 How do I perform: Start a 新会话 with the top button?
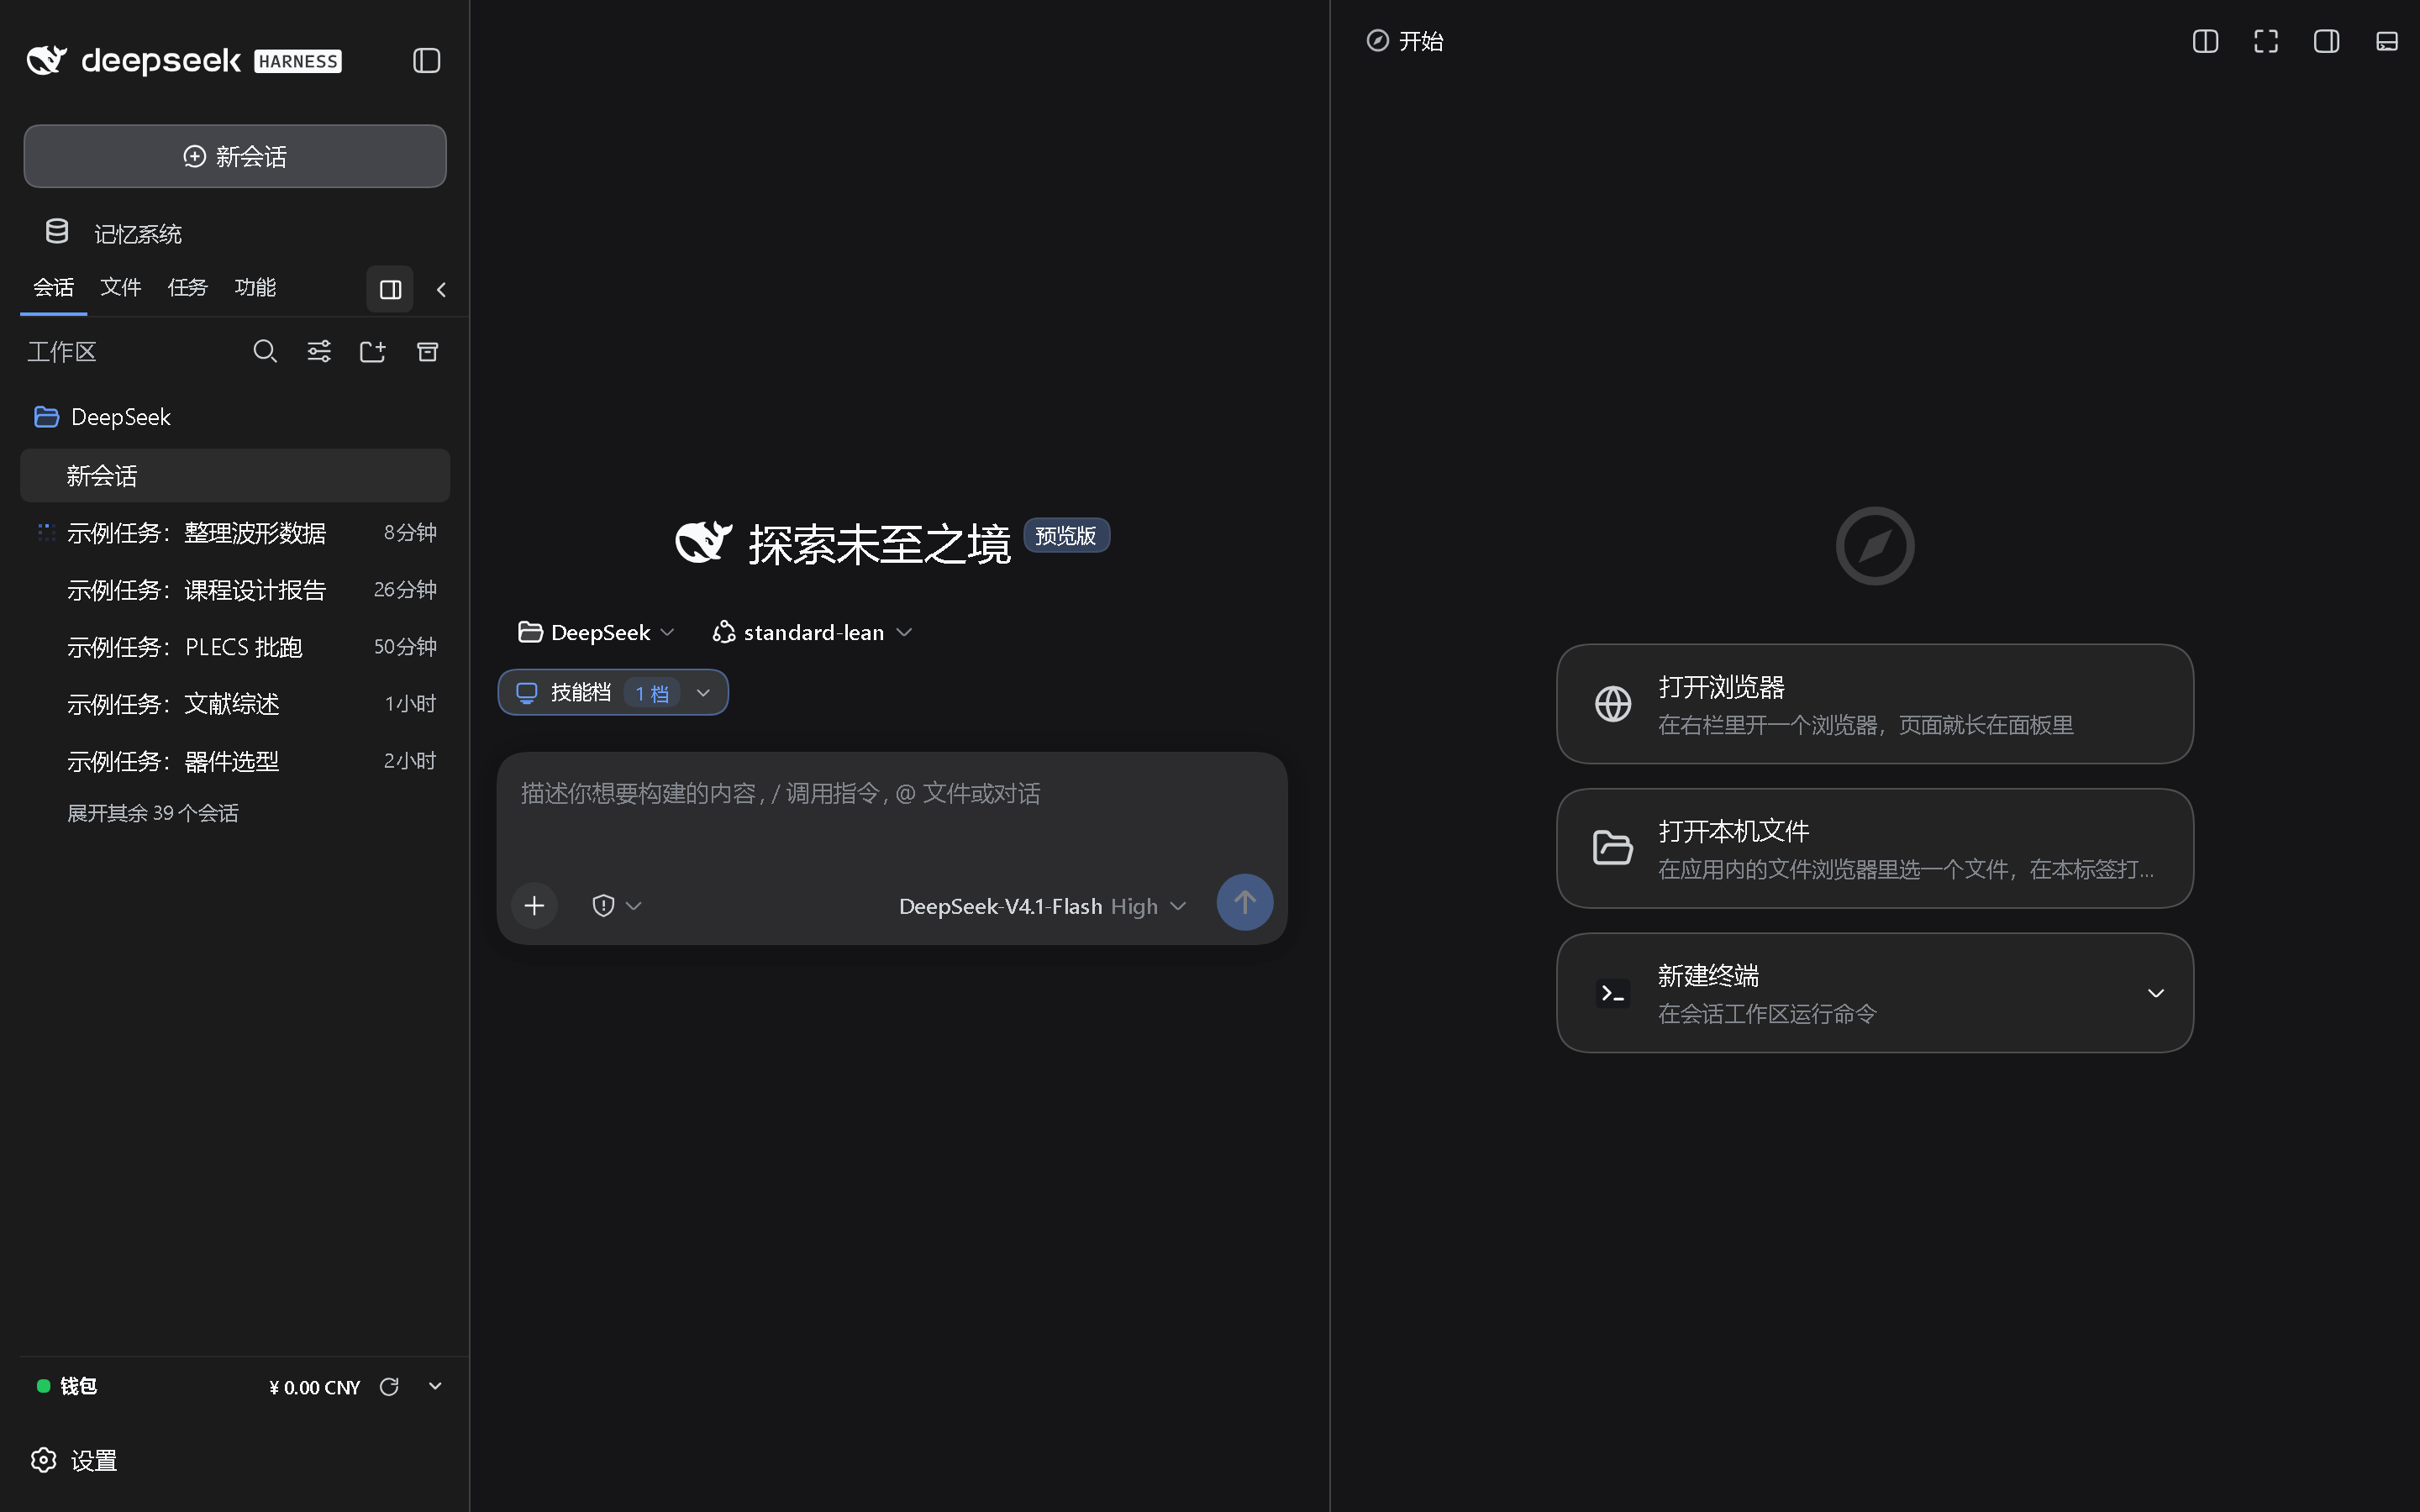[x=235, y=156]
